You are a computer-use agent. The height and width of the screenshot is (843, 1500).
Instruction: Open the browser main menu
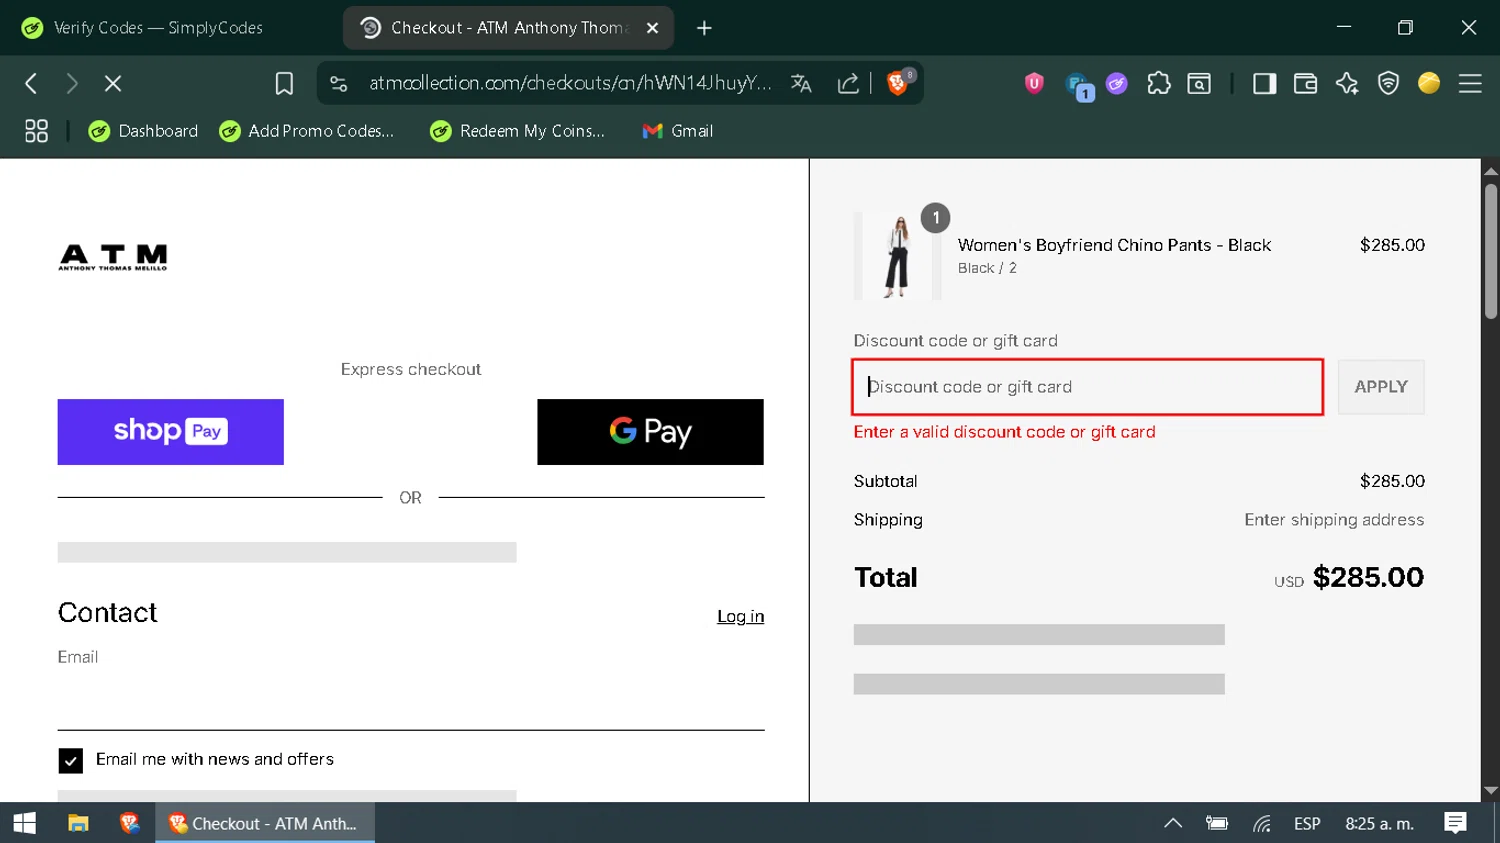click(x=1470, y=84)
